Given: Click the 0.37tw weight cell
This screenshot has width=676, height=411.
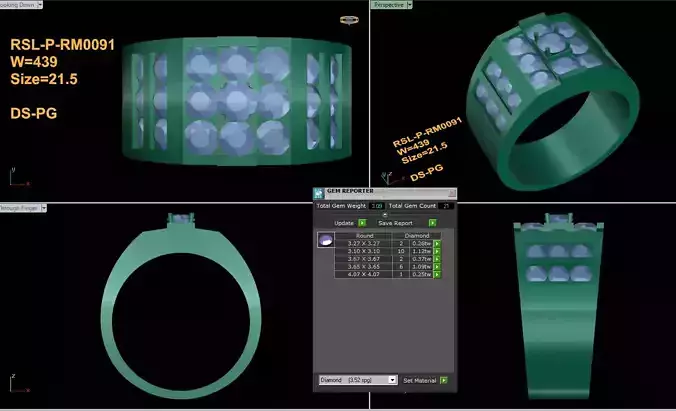Looking at the screenshot, I should [422, 259].
